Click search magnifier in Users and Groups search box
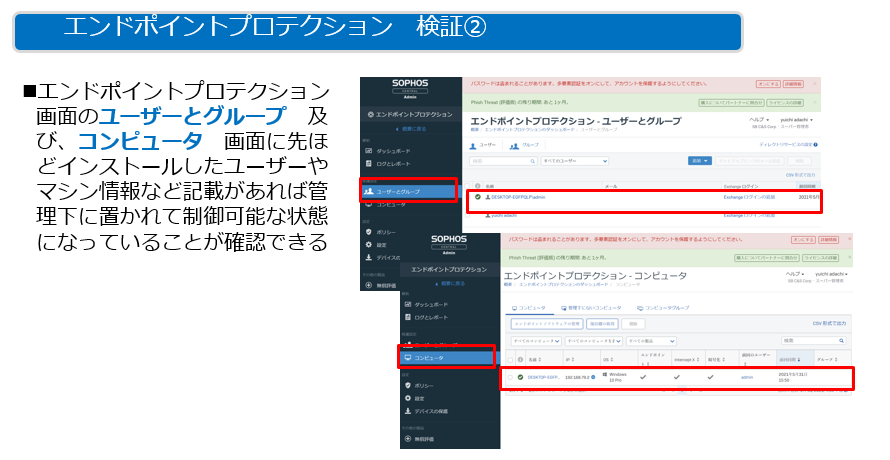 532,161
